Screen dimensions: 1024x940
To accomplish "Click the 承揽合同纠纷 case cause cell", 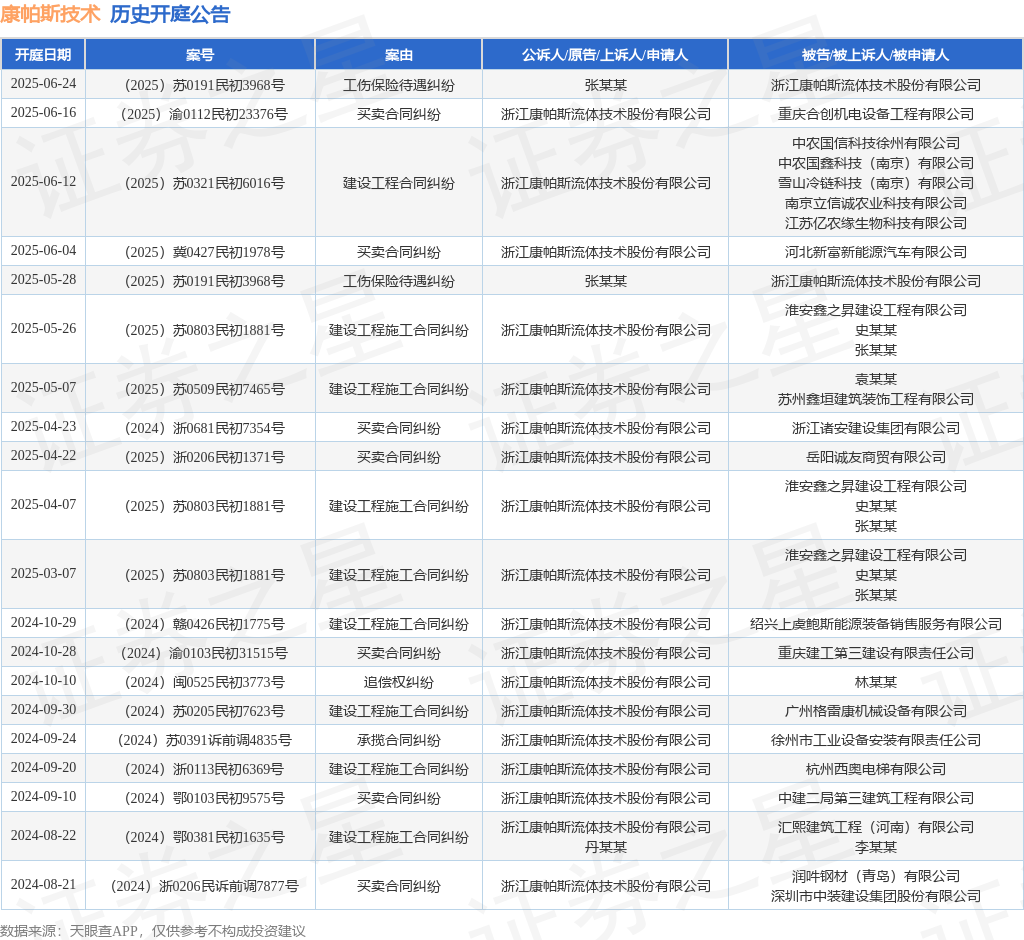I will coord(398,740).
